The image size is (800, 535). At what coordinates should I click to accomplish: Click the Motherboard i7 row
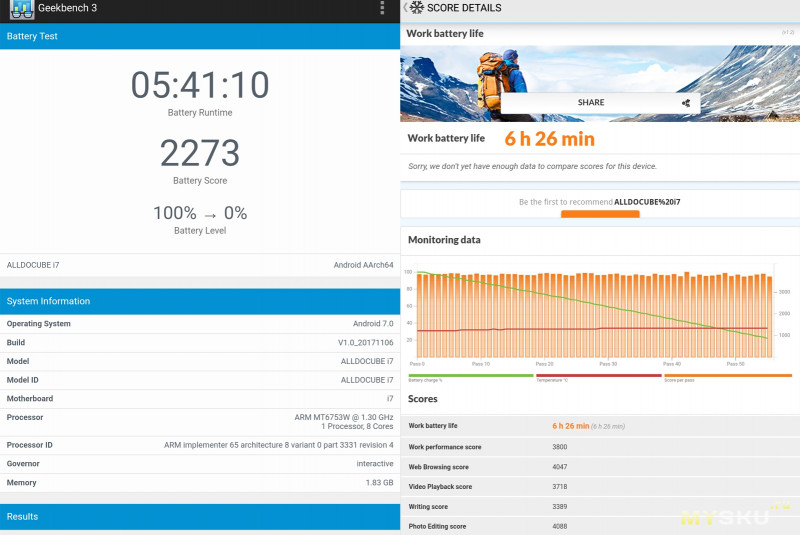200,399
